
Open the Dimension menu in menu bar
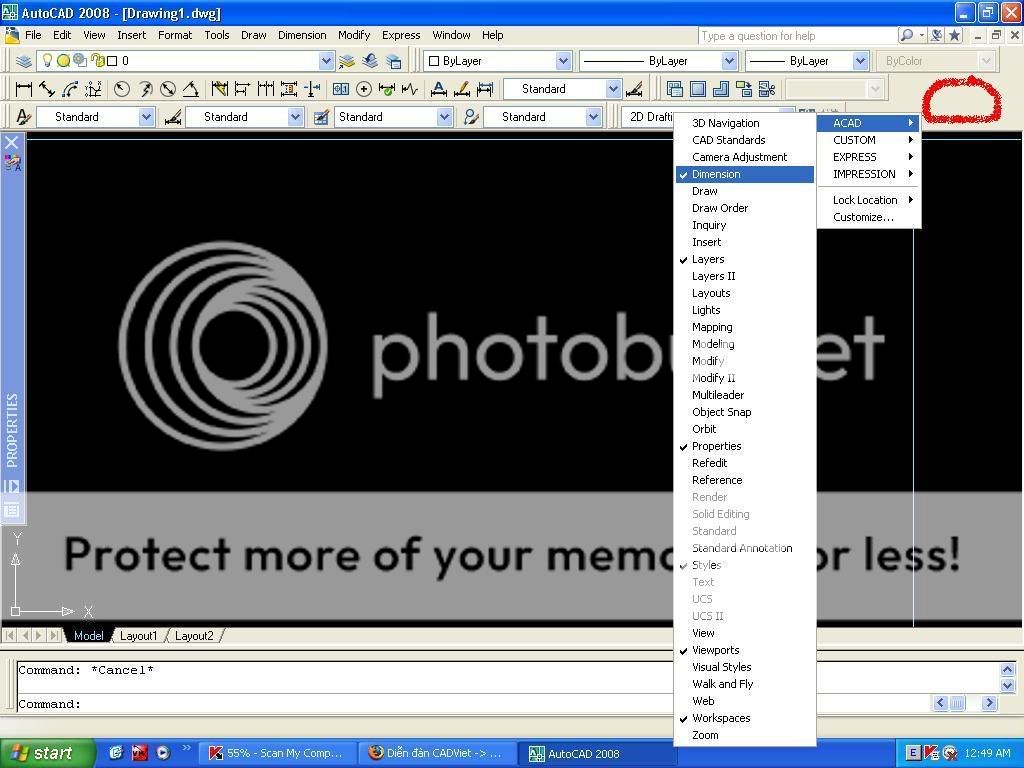(302, 35)
